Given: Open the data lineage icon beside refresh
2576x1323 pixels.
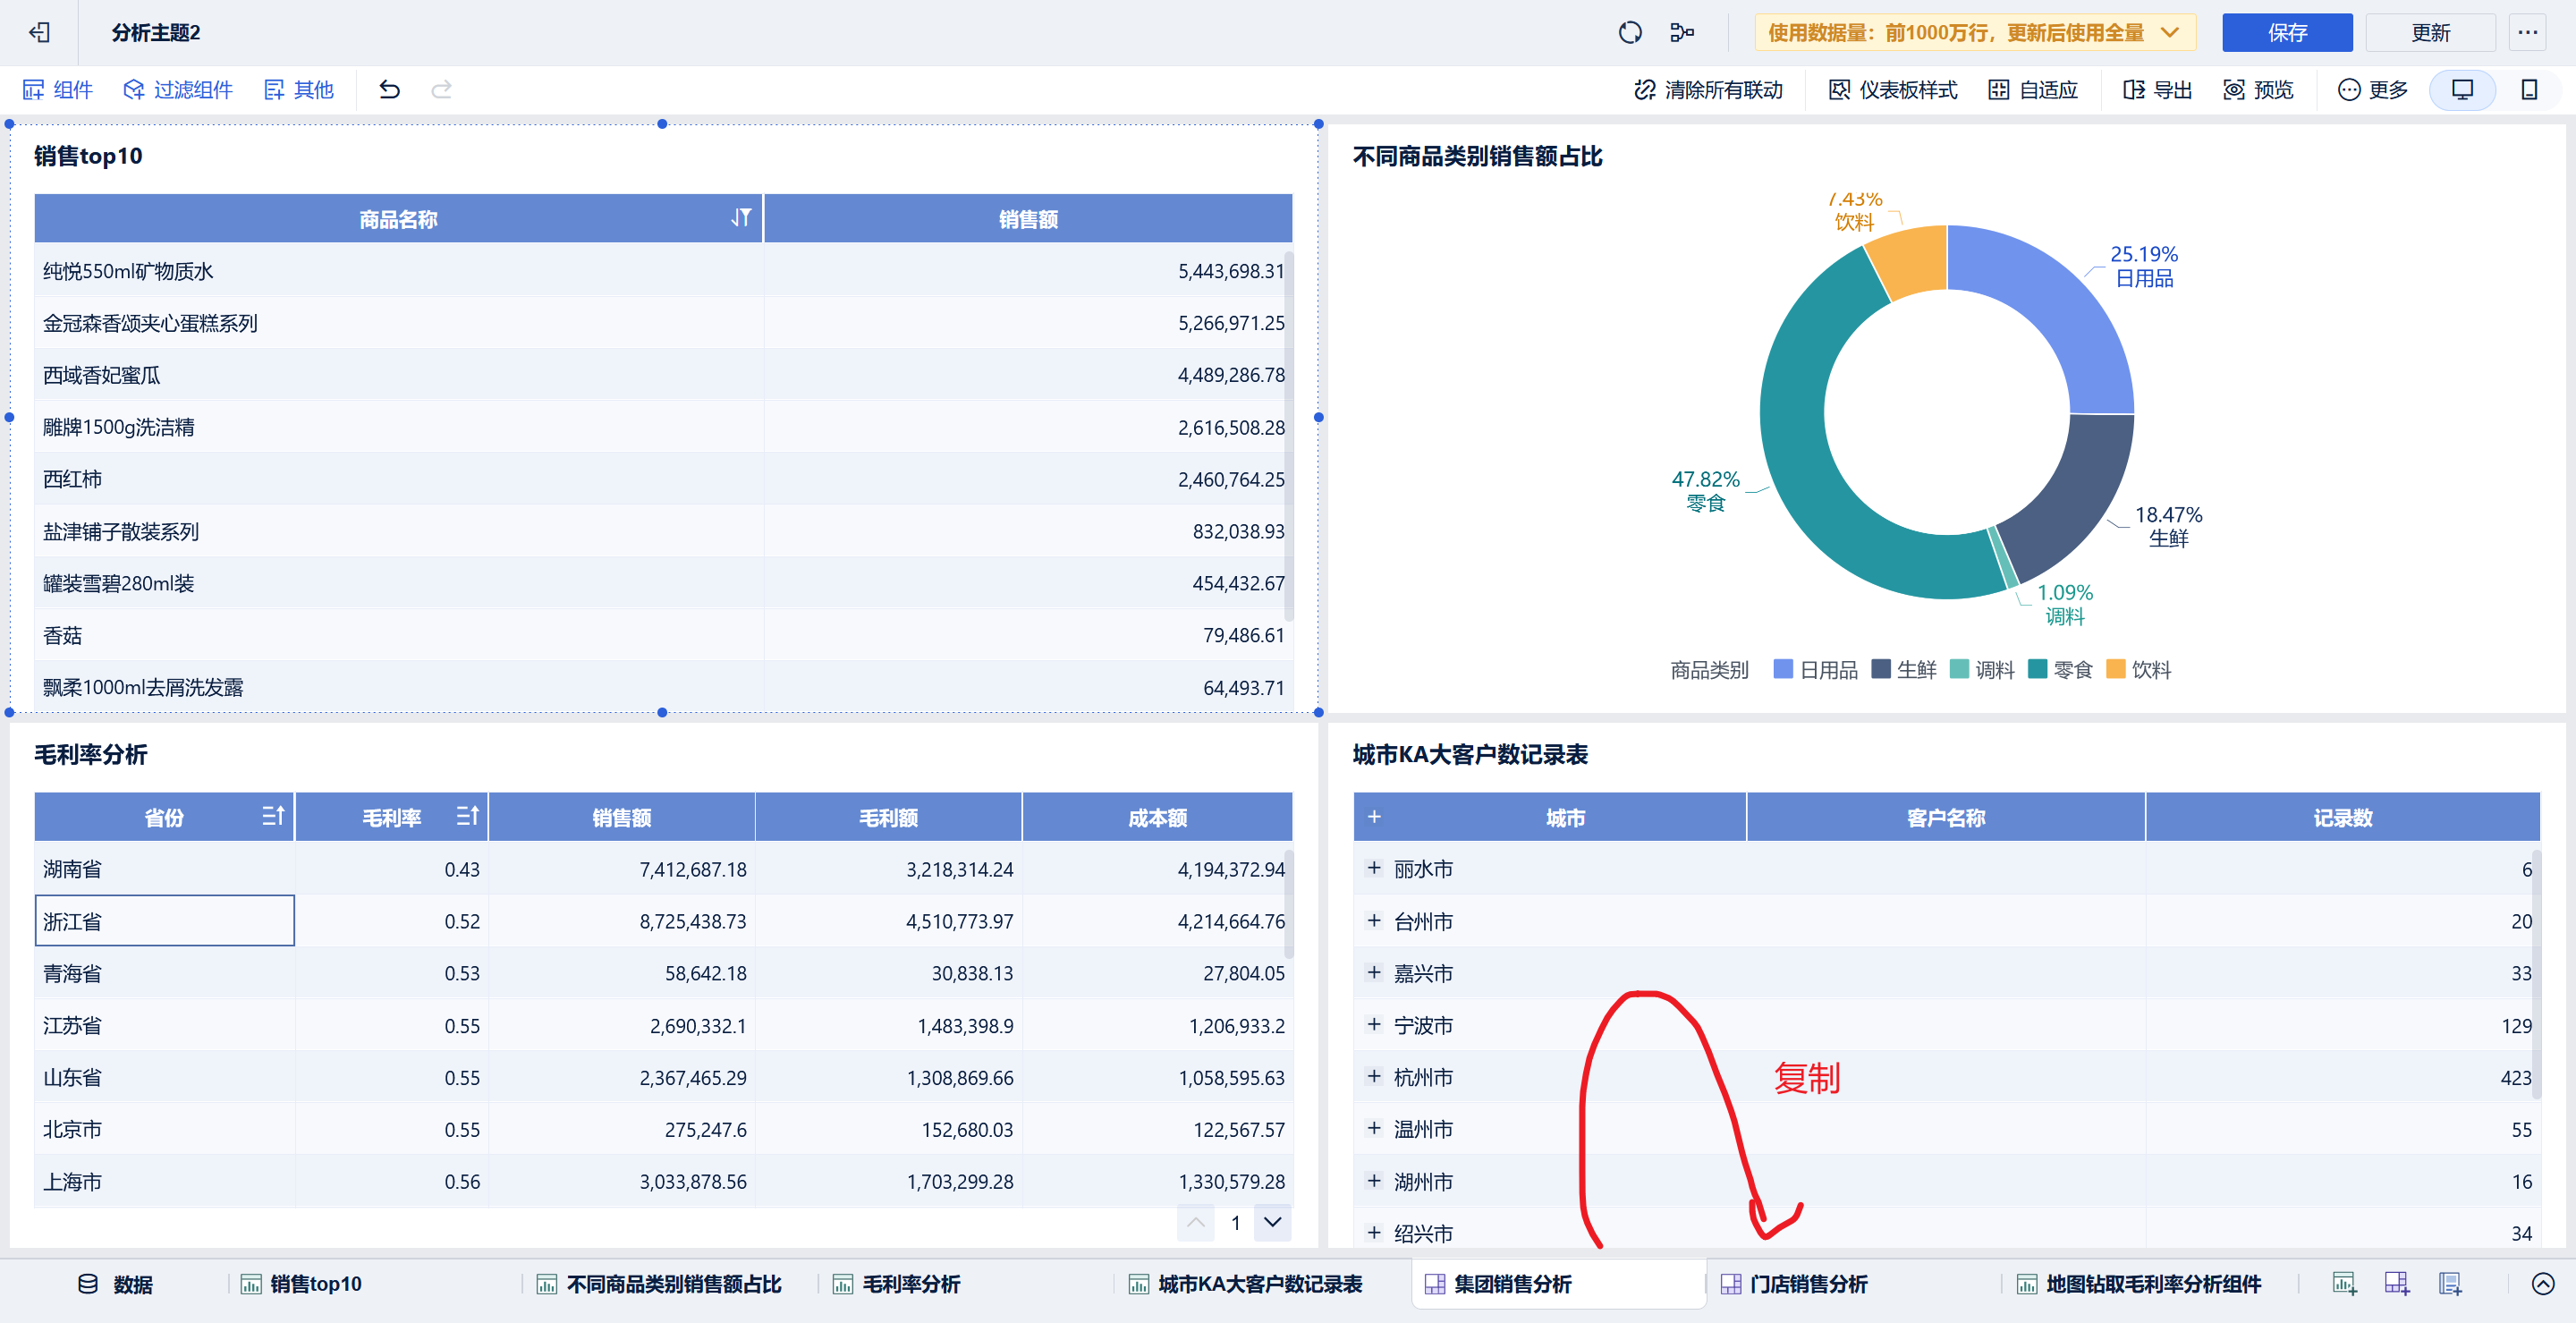Looking at the screenshot, I should 1681,33.
